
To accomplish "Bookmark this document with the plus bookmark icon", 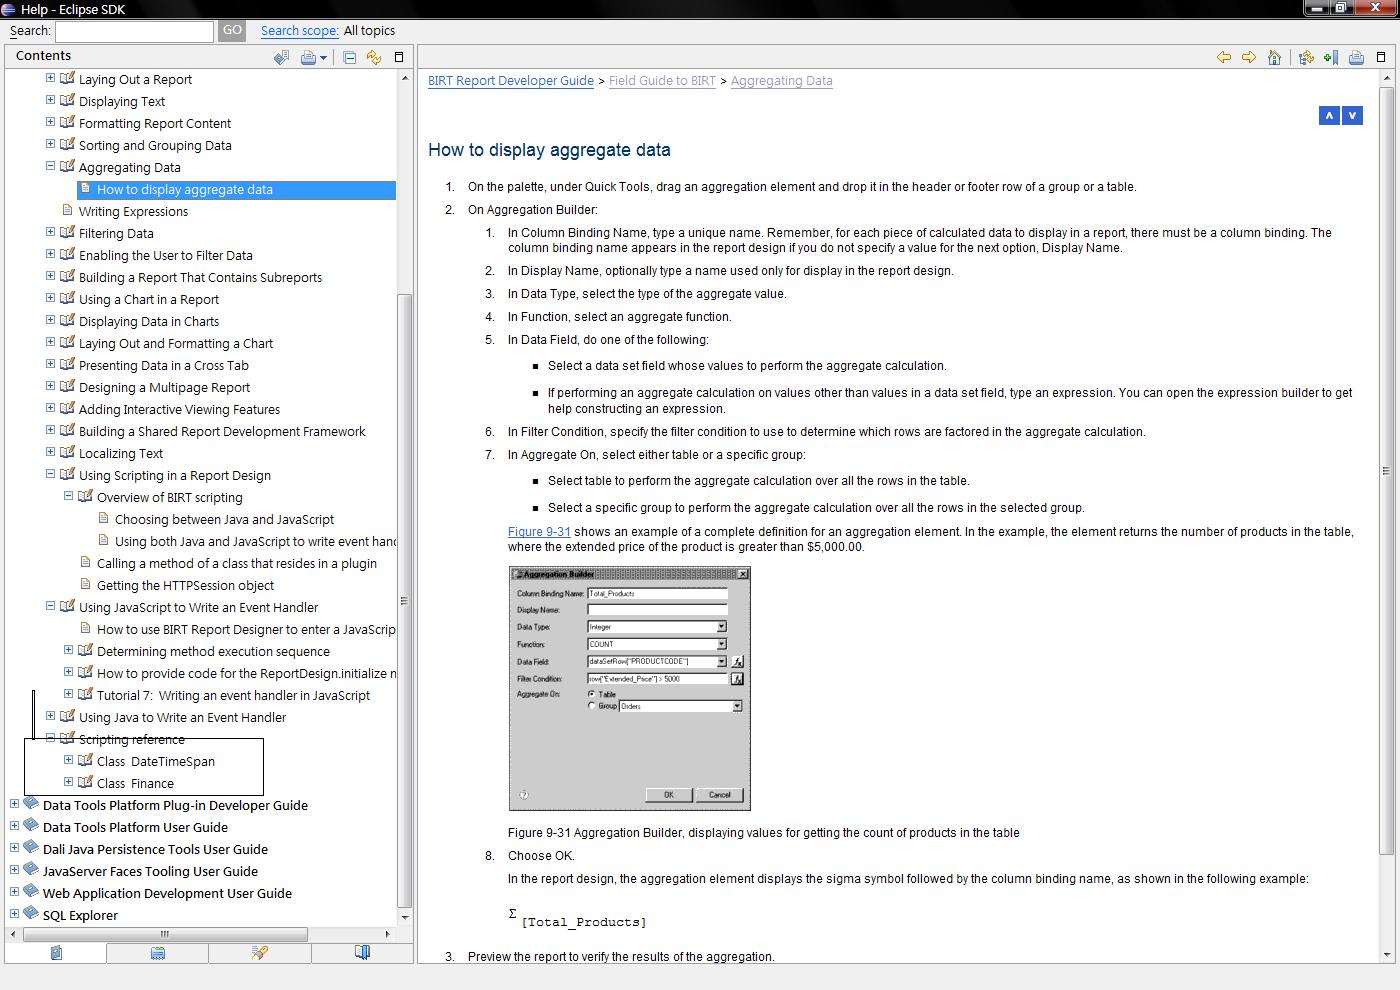I will coord(1330,58).
